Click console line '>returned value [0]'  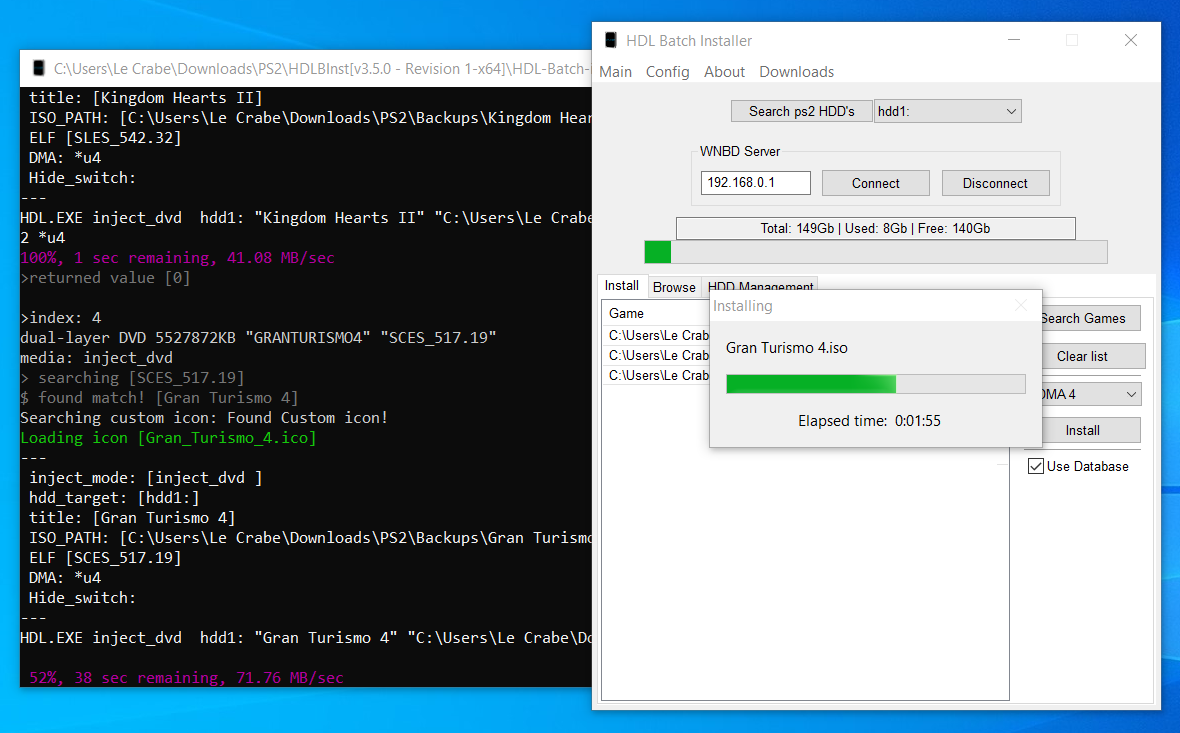[105, 278]
